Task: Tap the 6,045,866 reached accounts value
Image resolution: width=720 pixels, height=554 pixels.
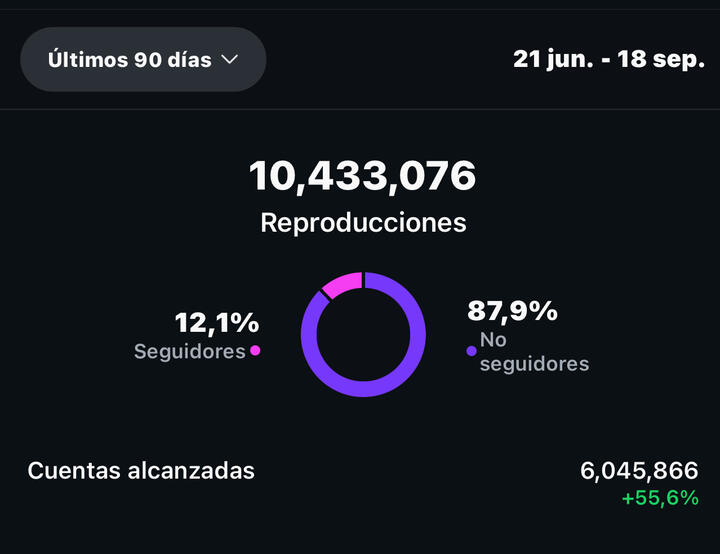Action: [639, 470]
